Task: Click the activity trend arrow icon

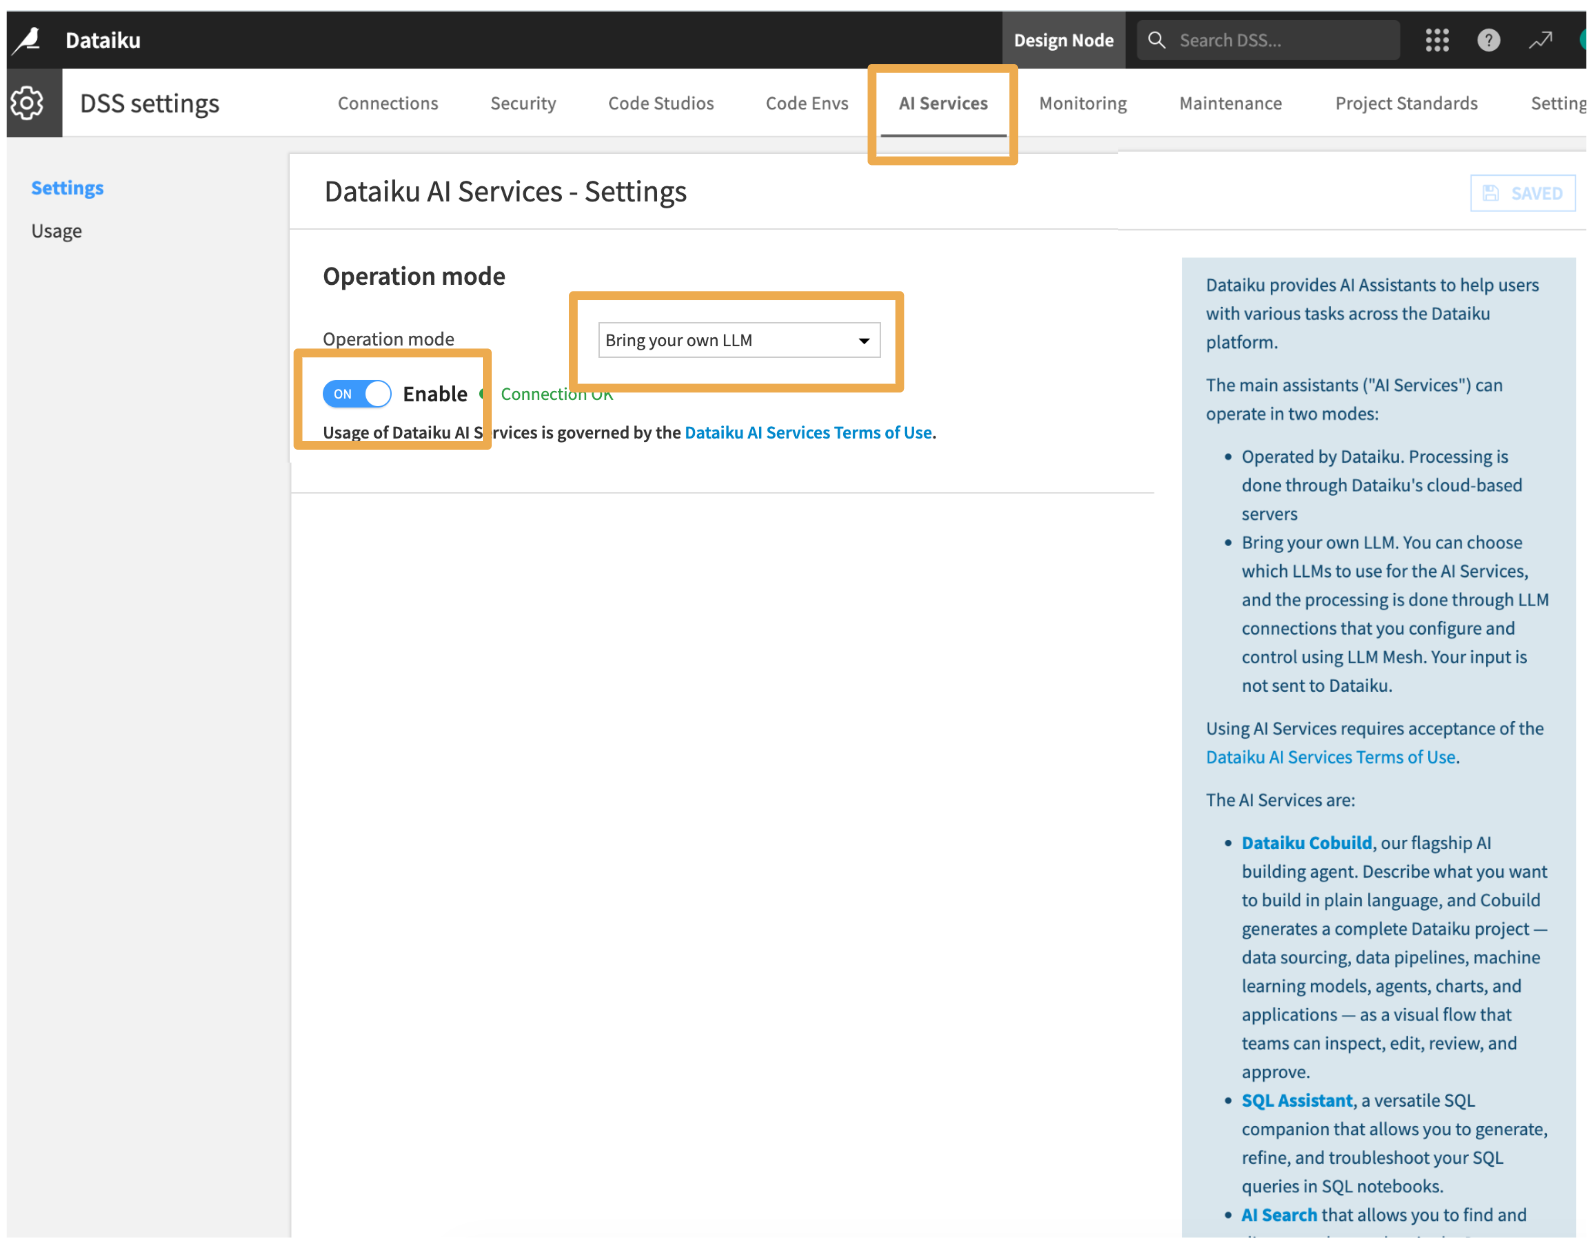Action: tap(1541, 40)
